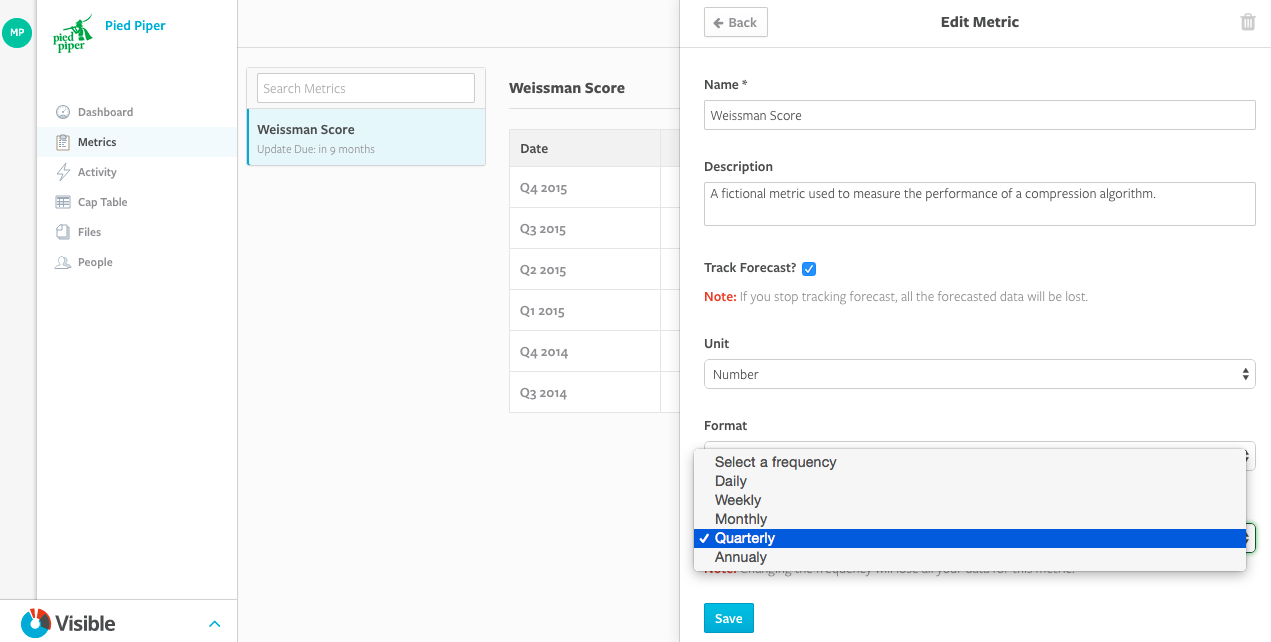Screen dimensions: 1271x642
Task: Go back using the Back button
Action: tap(735, 22)
